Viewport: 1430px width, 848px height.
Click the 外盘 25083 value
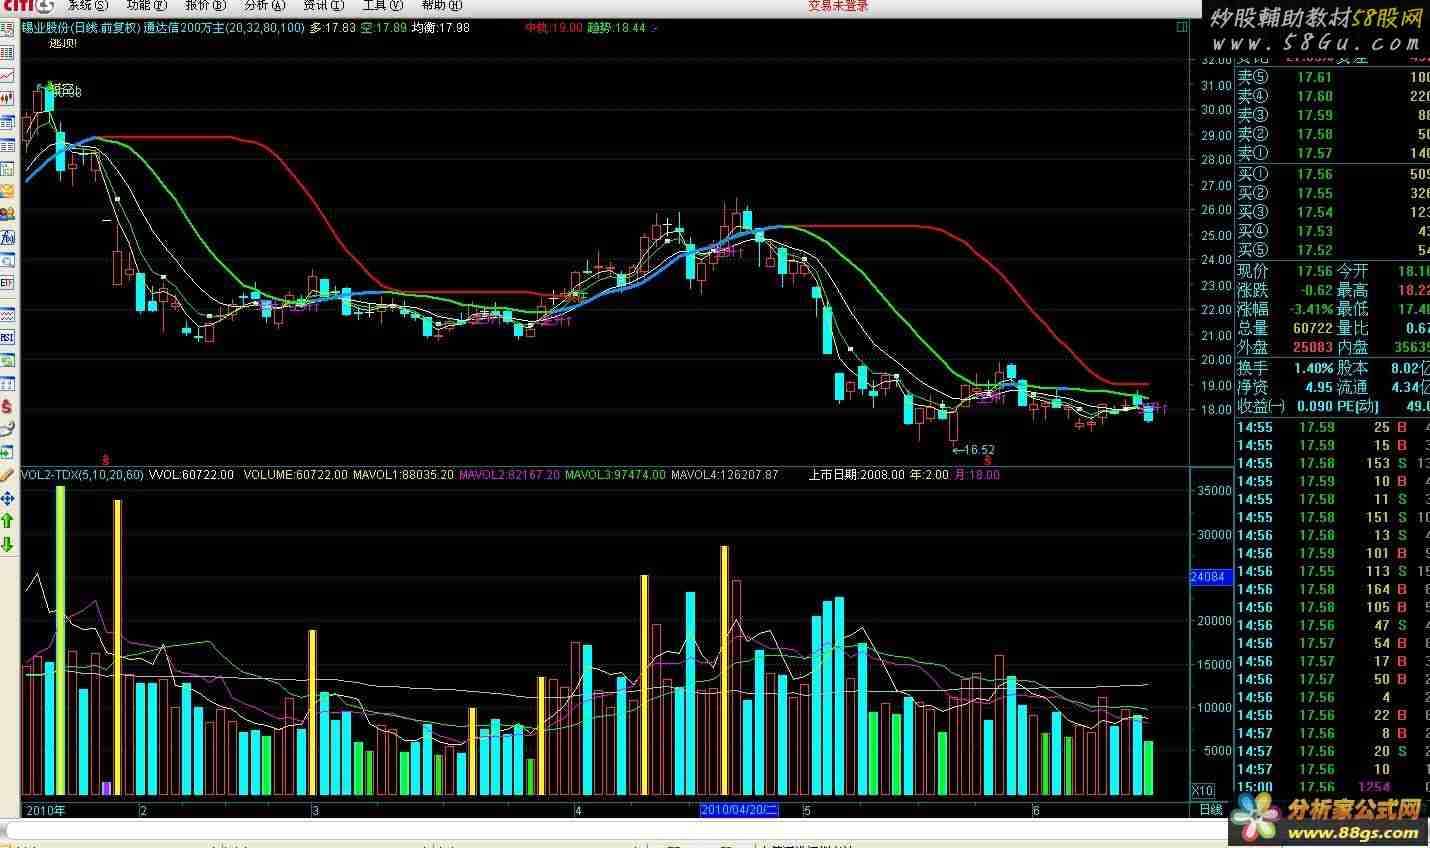pyautogui.click(x=1314, y=347)
